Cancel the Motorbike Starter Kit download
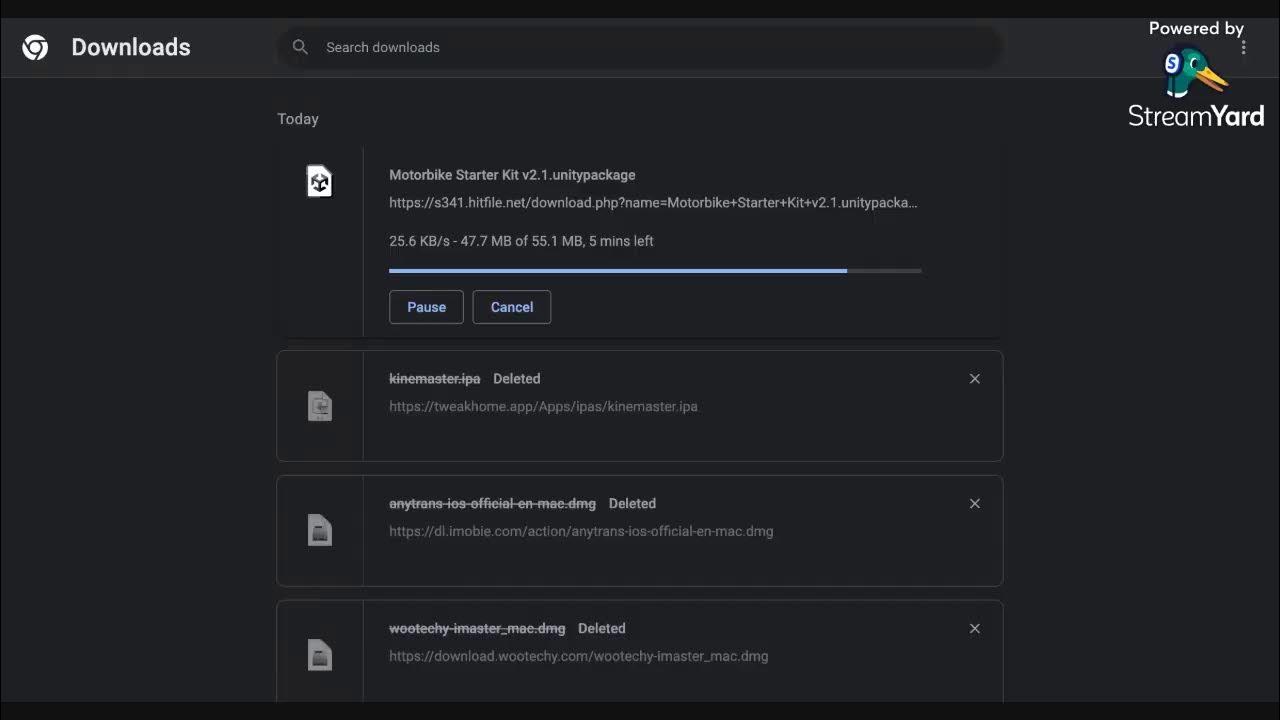This screenshot has width=1280, height=720. 512,307
